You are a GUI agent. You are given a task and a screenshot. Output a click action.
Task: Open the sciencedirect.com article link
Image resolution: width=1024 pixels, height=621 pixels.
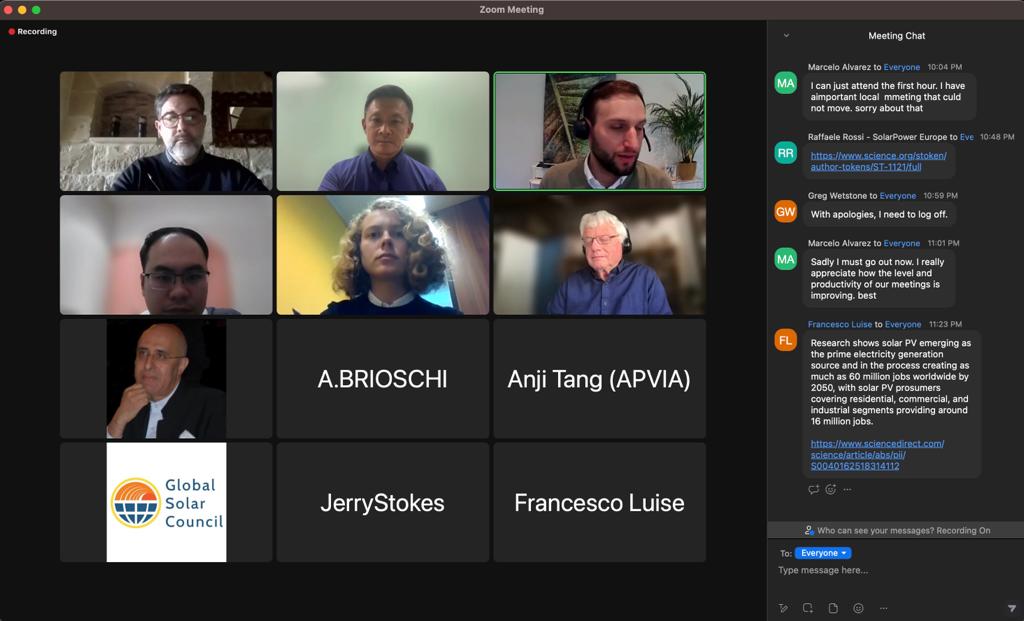click(876, 454)
